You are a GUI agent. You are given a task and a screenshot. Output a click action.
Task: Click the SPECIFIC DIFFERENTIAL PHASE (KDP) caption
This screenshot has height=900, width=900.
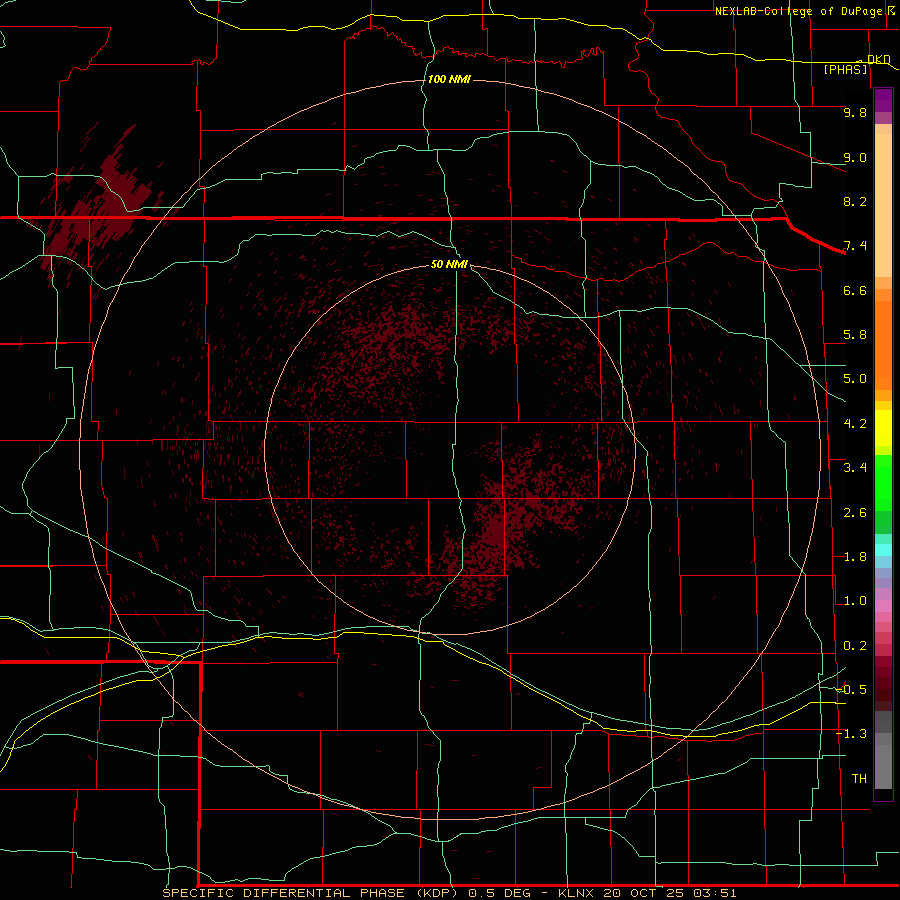[311, 893]
